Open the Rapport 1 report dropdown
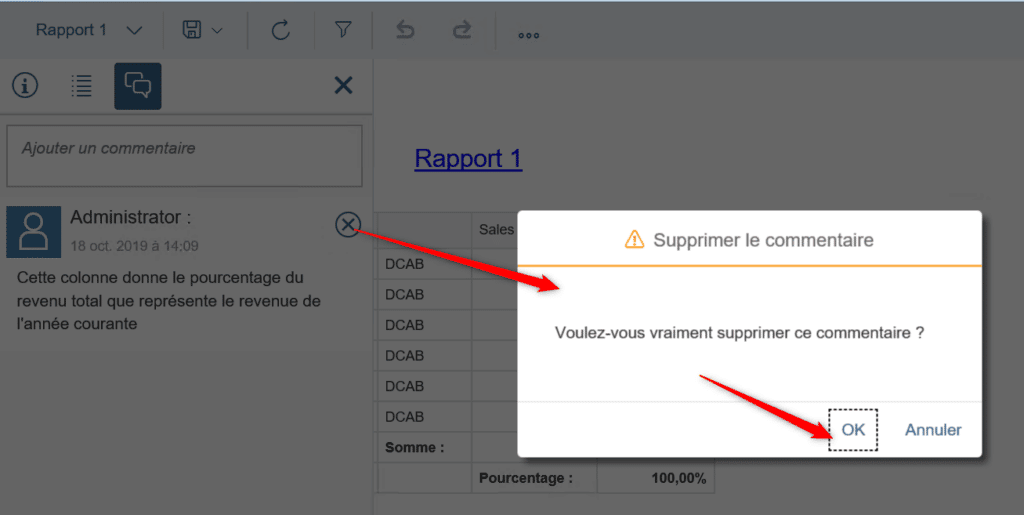The height and width of the screenshot is (515, 1024). pos(88,30)
